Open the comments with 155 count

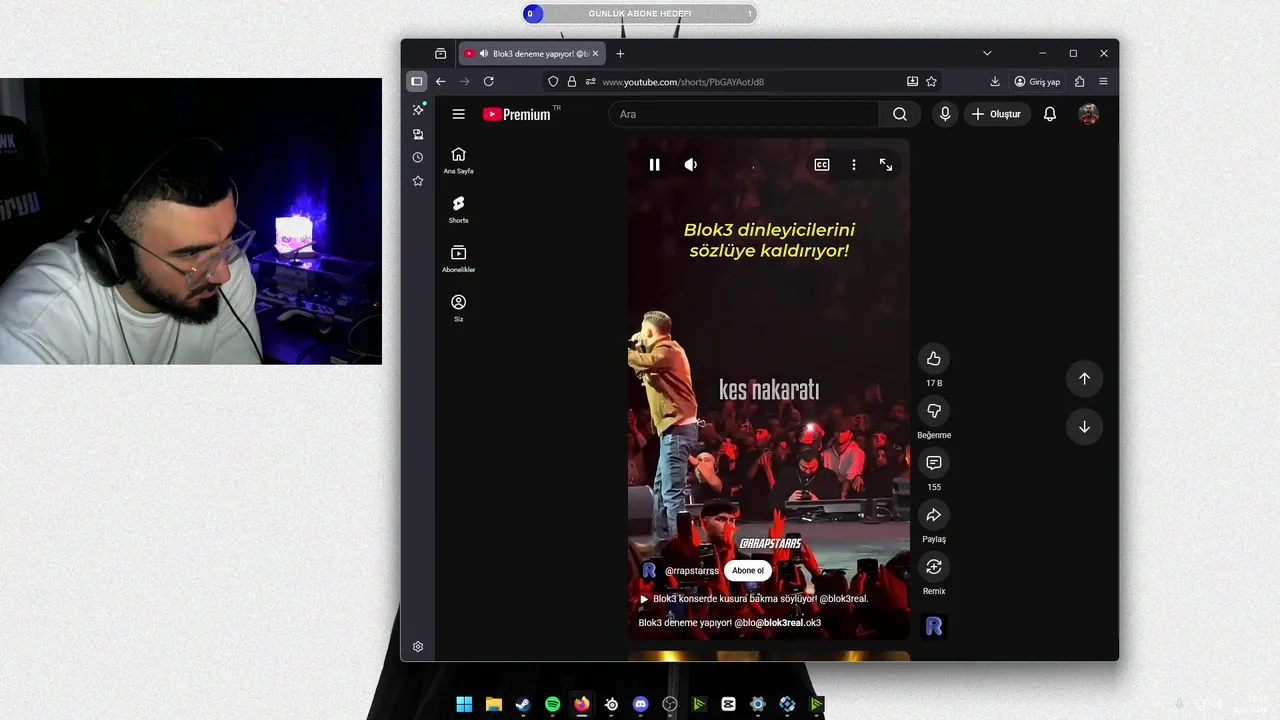(x=934, y=463)
